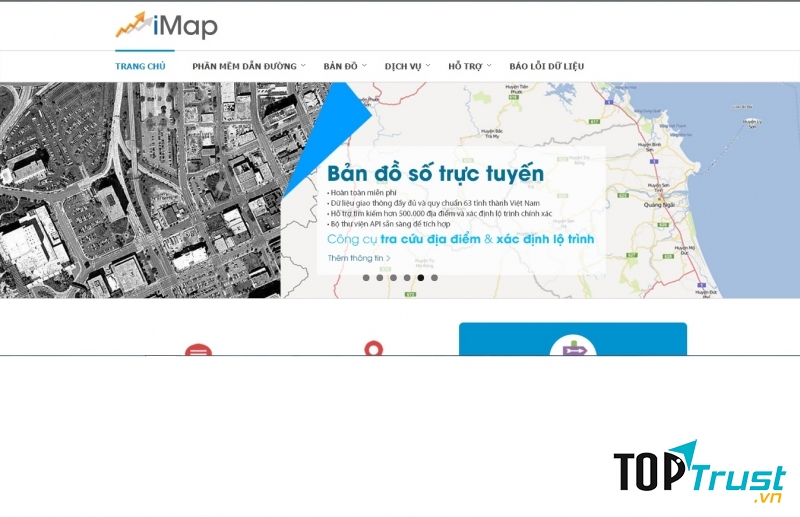Follow the Thêm thông tin link

point(359,258)
